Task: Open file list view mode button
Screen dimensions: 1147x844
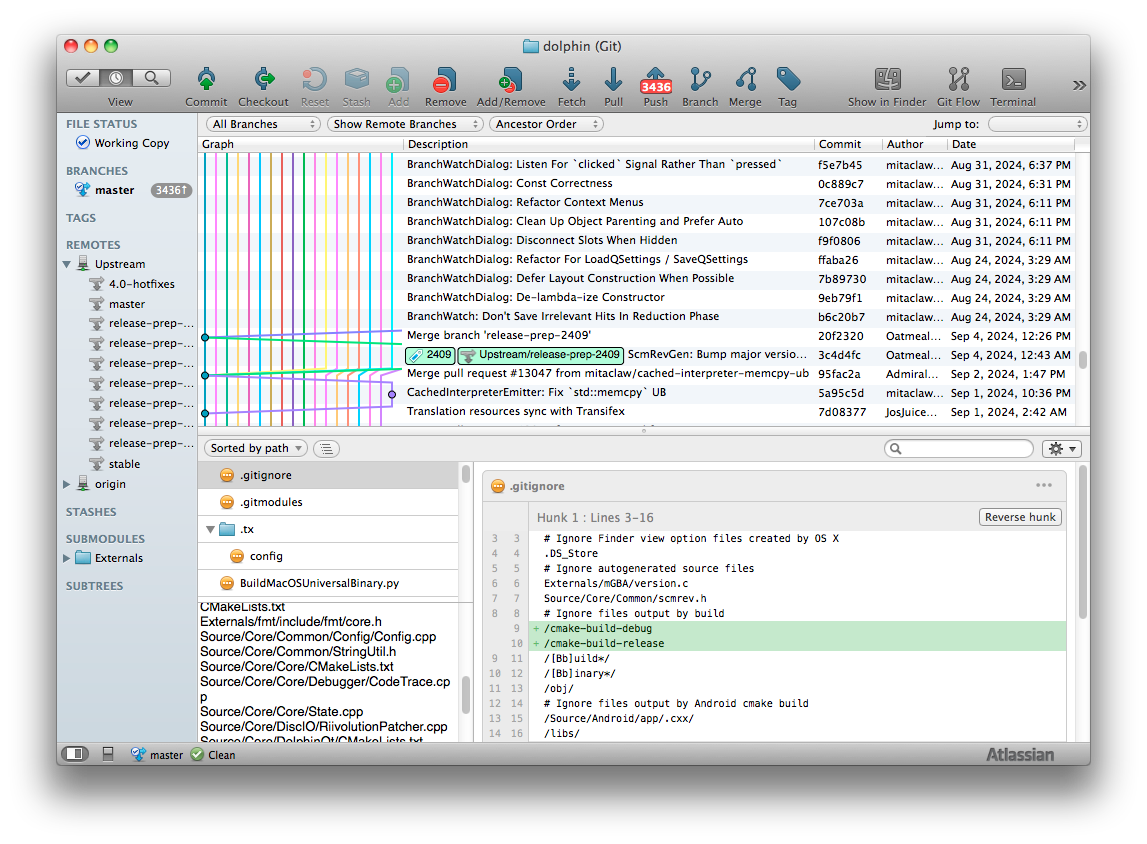Action: (x=326, y=449)
